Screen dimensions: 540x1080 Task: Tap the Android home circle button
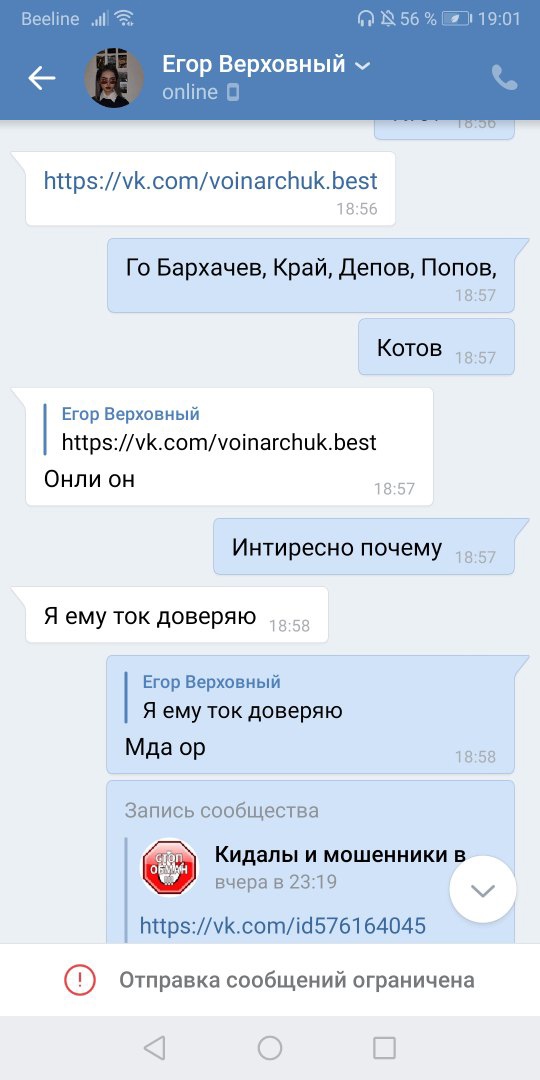pyautogui.click(x=270, y=1048)
